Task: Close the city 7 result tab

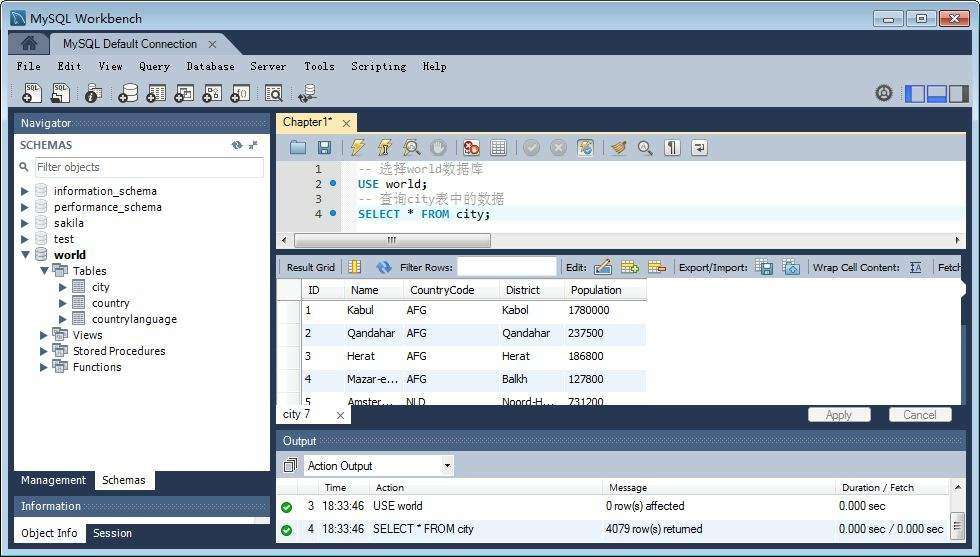Action: point(340,415)
